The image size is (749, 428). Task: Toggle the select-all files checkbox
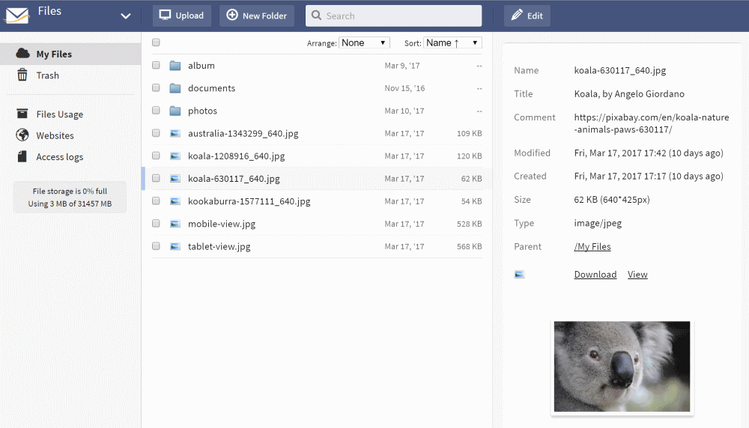tap(156, 43)
